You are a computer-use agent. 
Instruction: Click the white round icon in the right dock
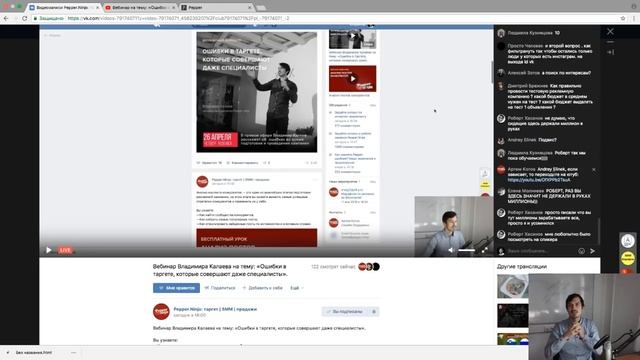(628, 241)
